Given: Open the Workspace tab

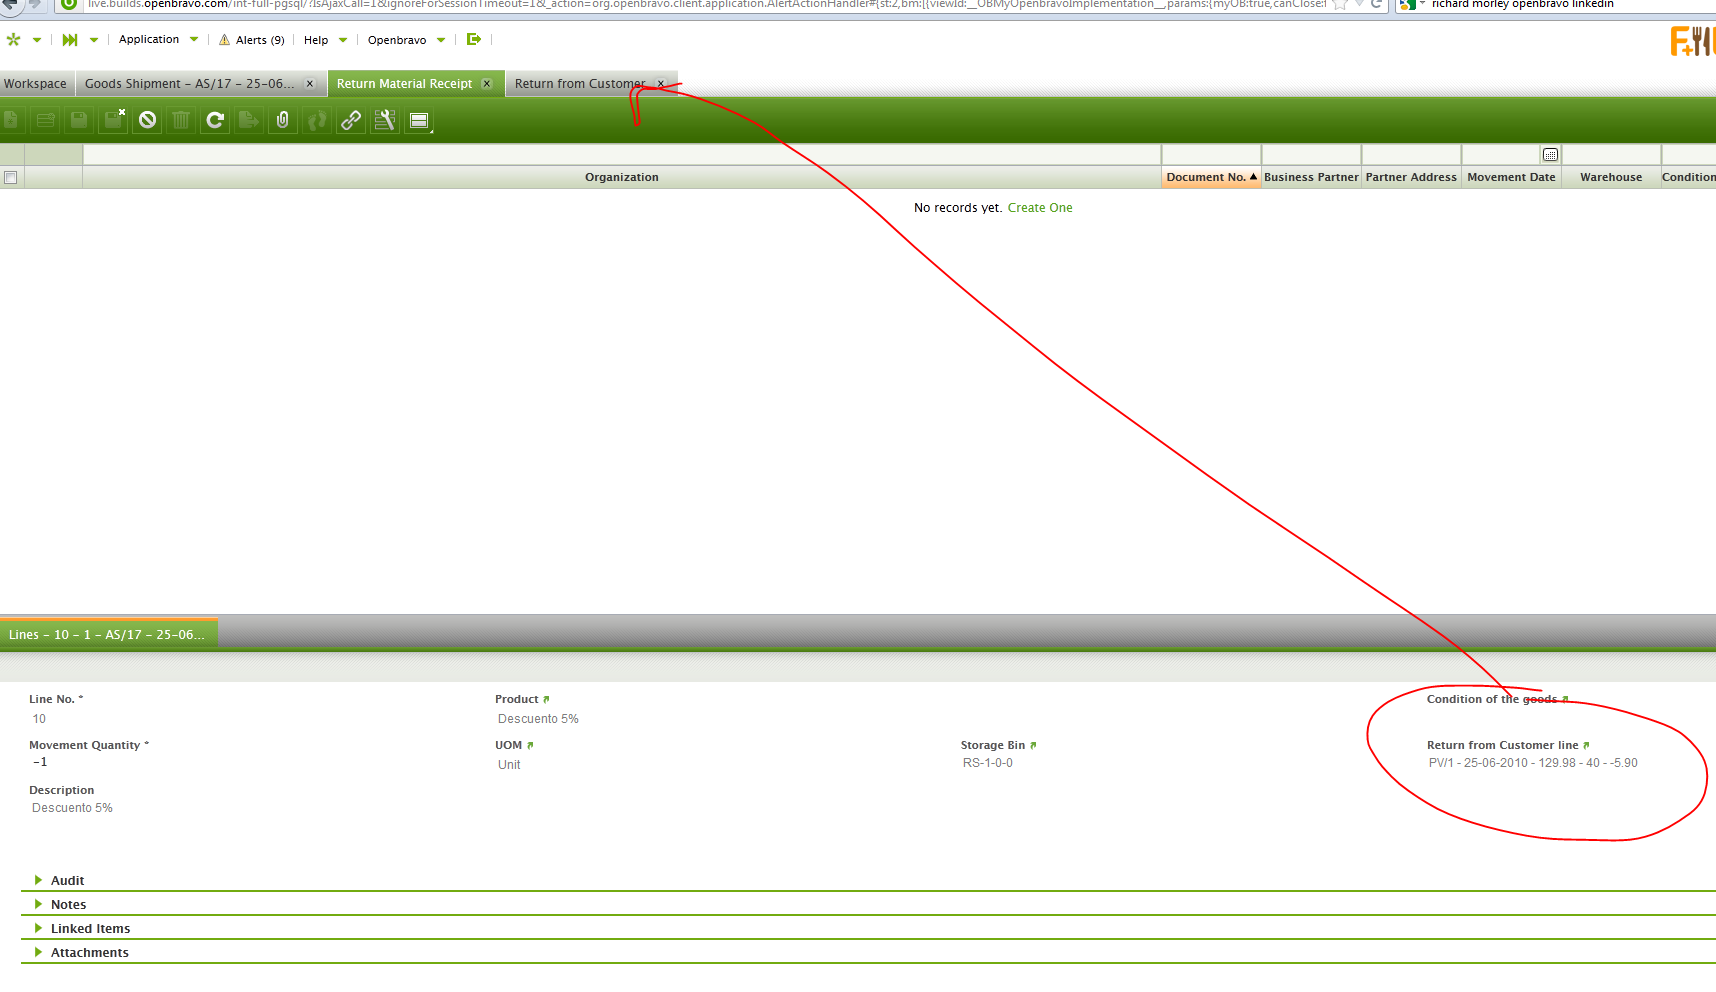Looking at the screenshot, I should click(36, 84).
